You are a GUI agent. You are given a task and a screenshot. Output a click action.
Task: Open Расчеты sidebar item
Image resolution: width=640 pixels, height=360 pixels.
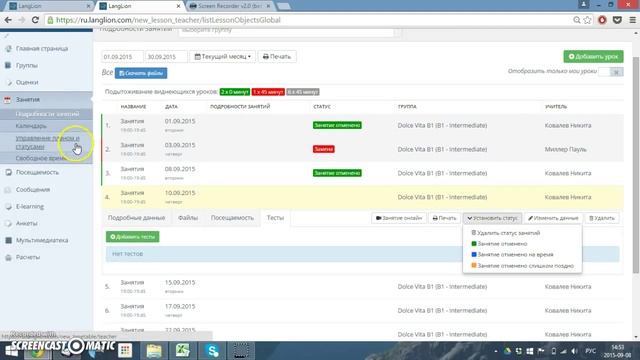tap(28, 257)
